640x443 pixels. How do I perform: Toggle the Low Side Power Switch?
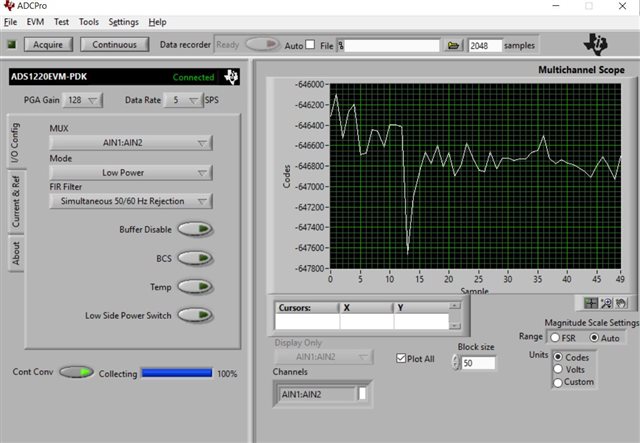tap(195, 315)
